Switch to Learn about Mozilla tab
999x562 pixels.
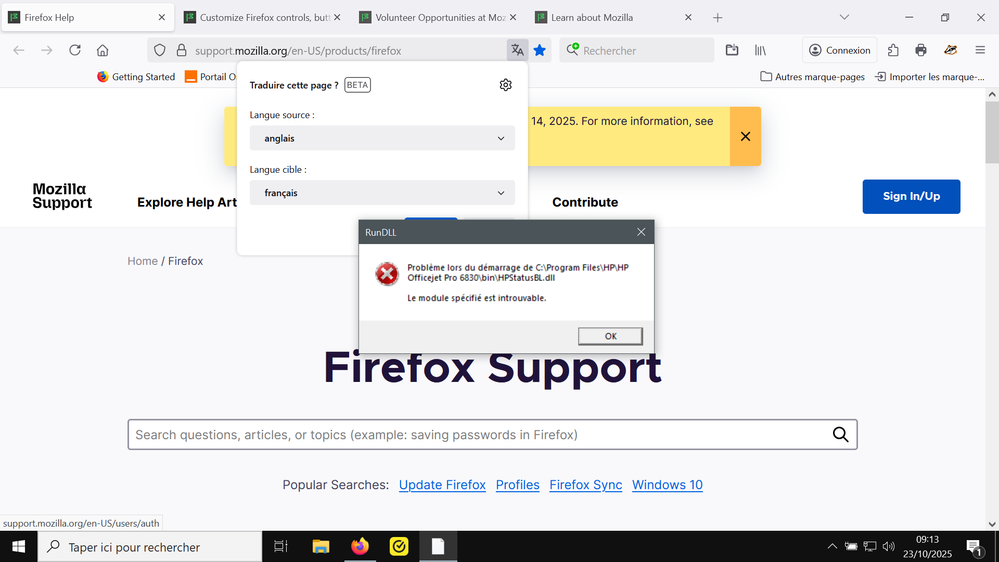612,18
